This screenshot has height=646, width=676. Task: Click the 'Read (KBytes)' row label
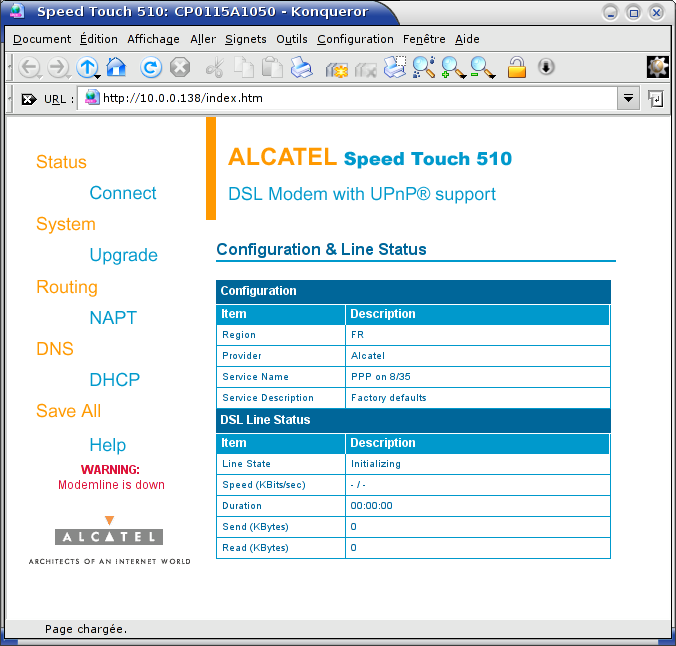click(x=255, y=548)
